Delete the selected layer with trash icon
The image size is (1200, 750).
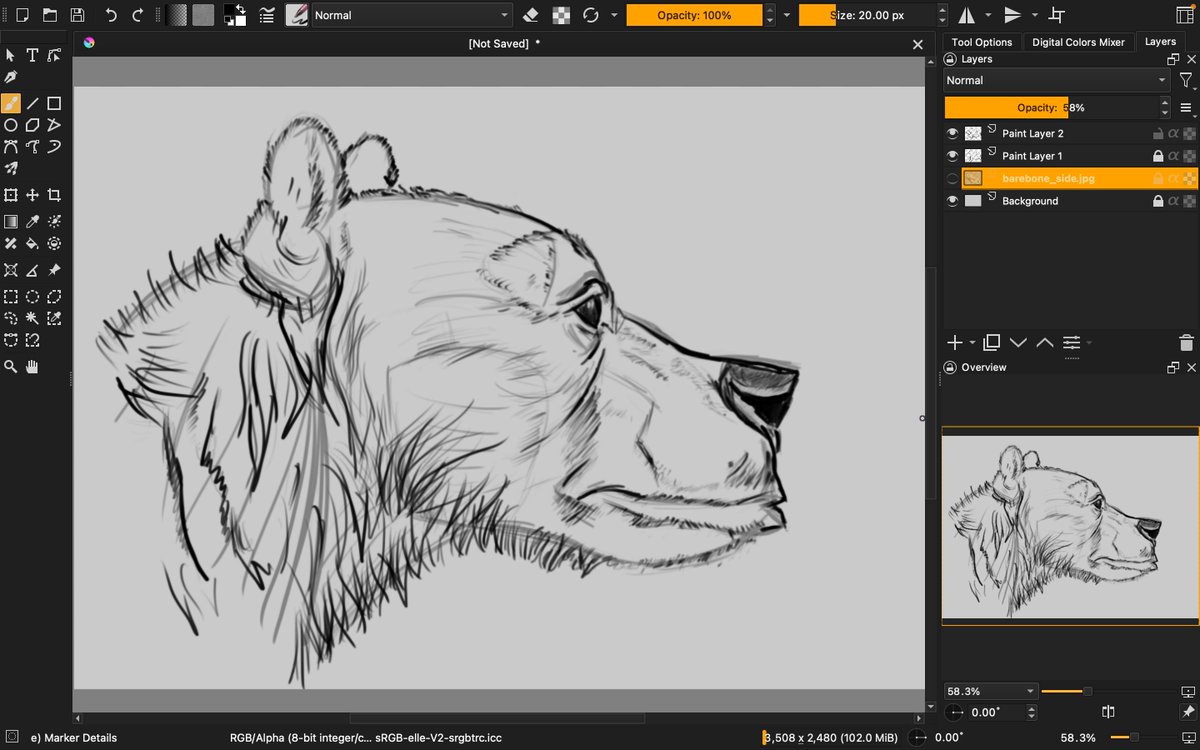[x=1186, y=342]
